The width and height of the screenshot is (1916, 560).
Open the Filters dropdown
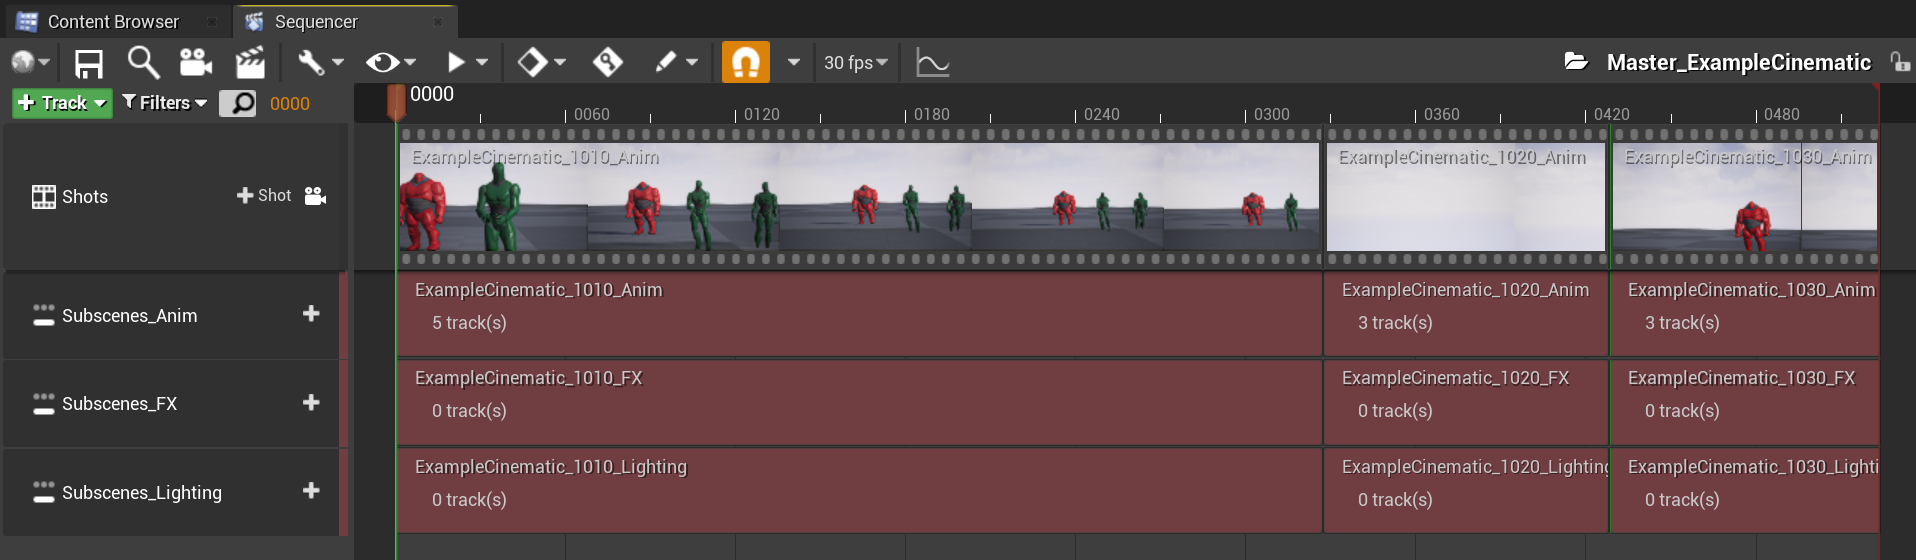165,102
